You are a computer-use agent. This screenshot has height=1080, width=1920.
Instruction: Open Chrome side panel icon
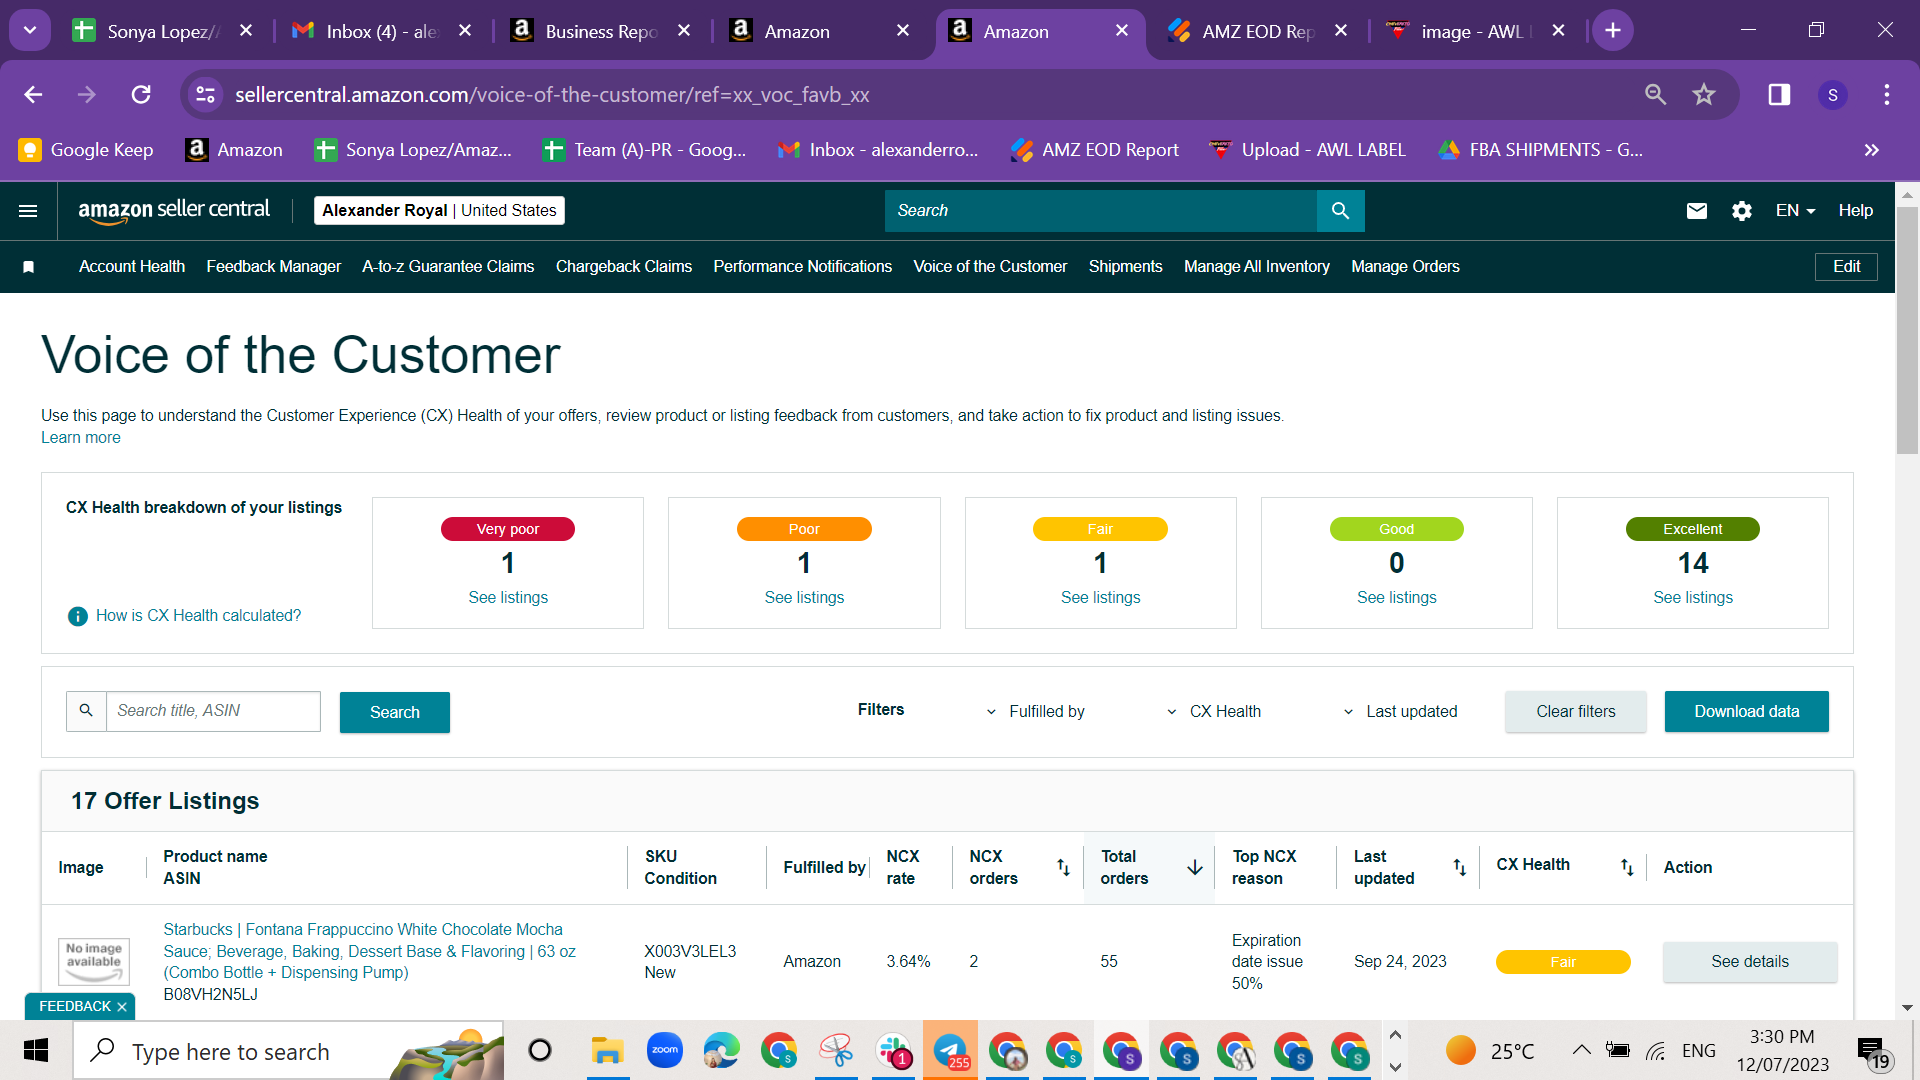tap(1779, 94)
